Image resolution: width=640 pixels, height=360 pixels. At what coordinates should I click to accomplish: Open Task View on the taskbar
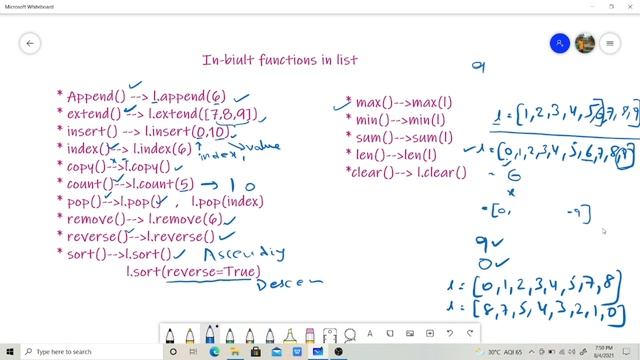point(193,351)
